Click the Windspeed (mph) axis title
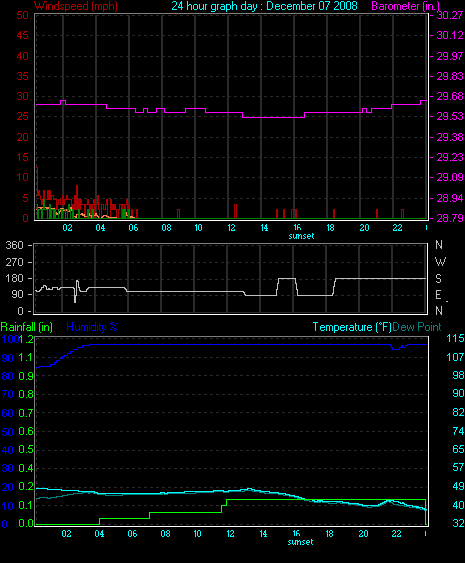The height and width of the screenshot is (563, 465). pos(76,6)
